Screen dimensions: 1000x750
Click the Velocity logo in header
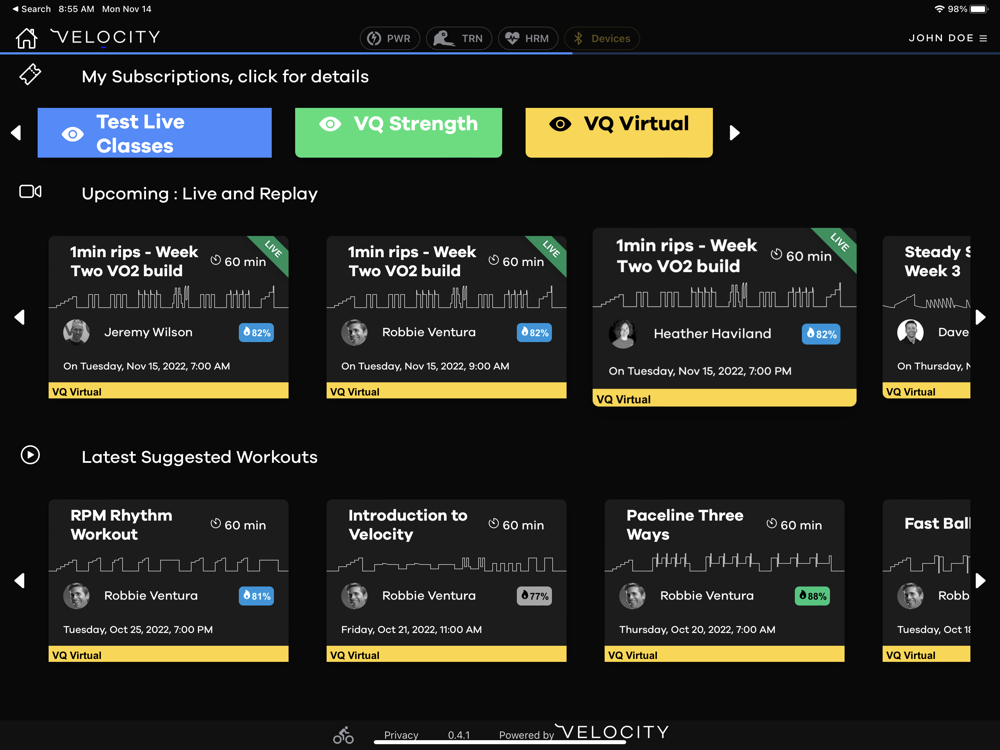105,37
